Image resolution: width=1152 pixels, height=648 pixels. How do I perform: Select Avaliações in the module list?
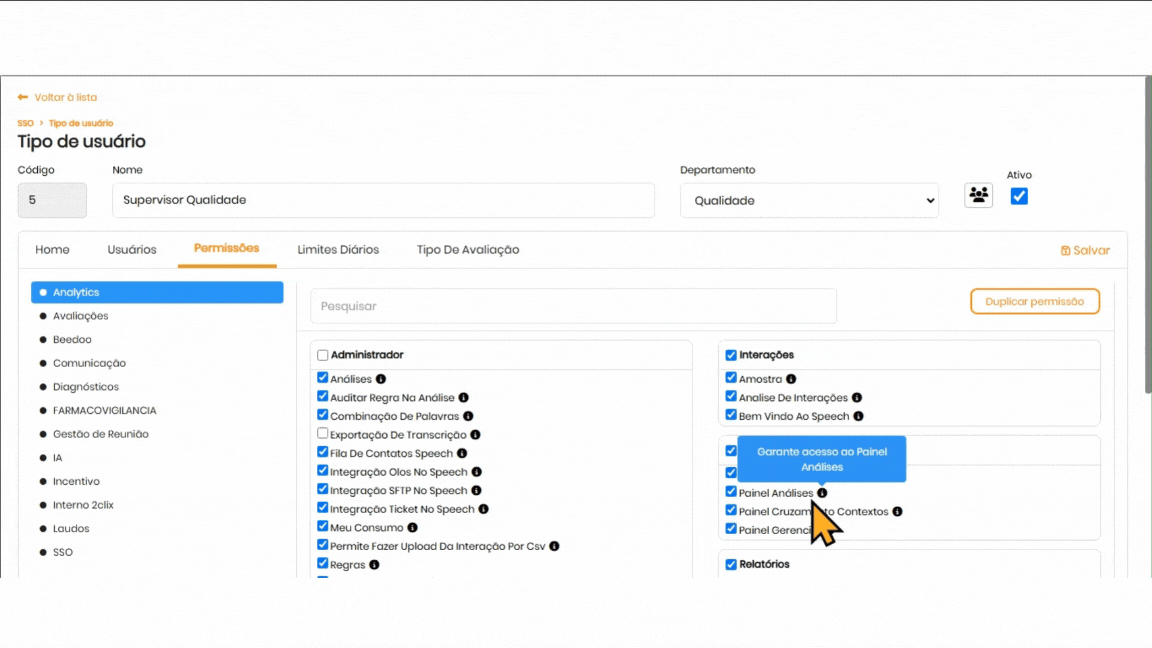click(x=80, y=316)
